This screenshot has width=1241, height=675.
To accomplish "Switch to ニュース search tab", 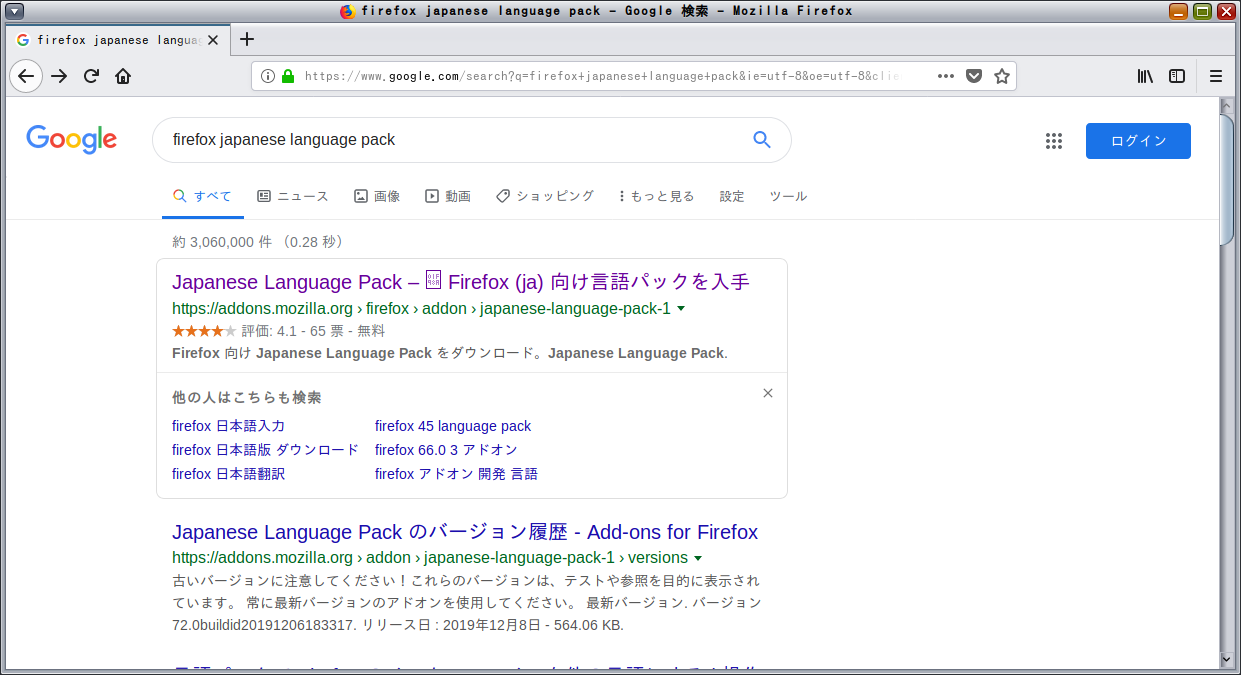I will (293, 196).
